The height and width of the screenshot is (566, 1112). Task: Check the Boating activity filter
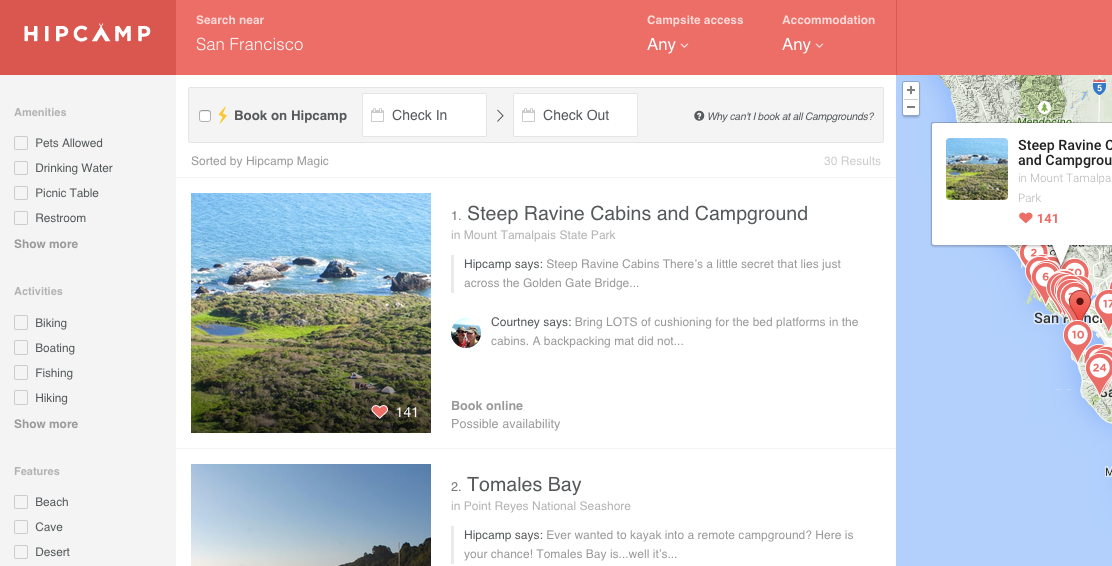(x=21, y=348)
